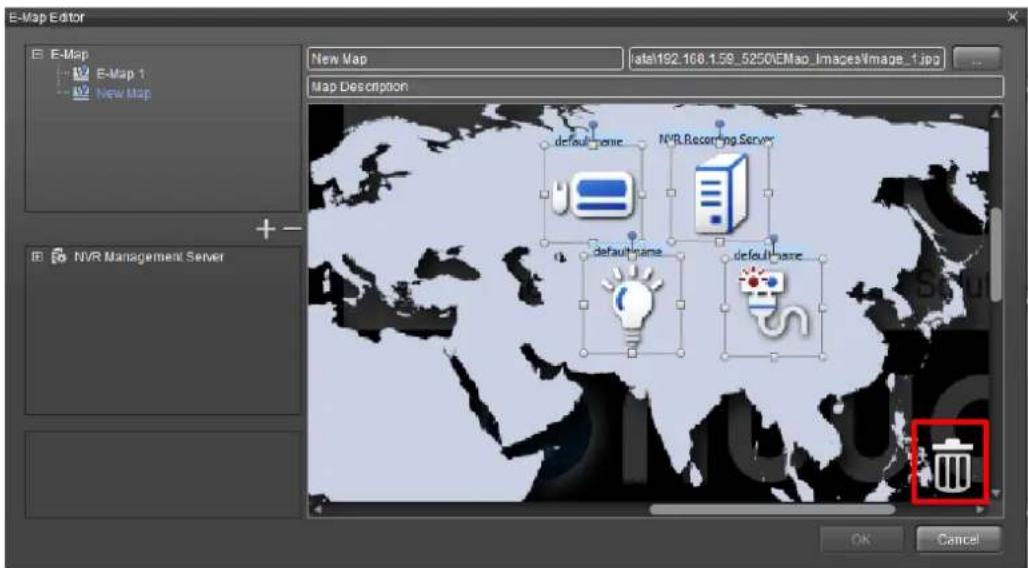The width and height of the screenshot is (1028, 568).
Task: Collapse the E-Map tree root
Action: [x=37, y=54]
